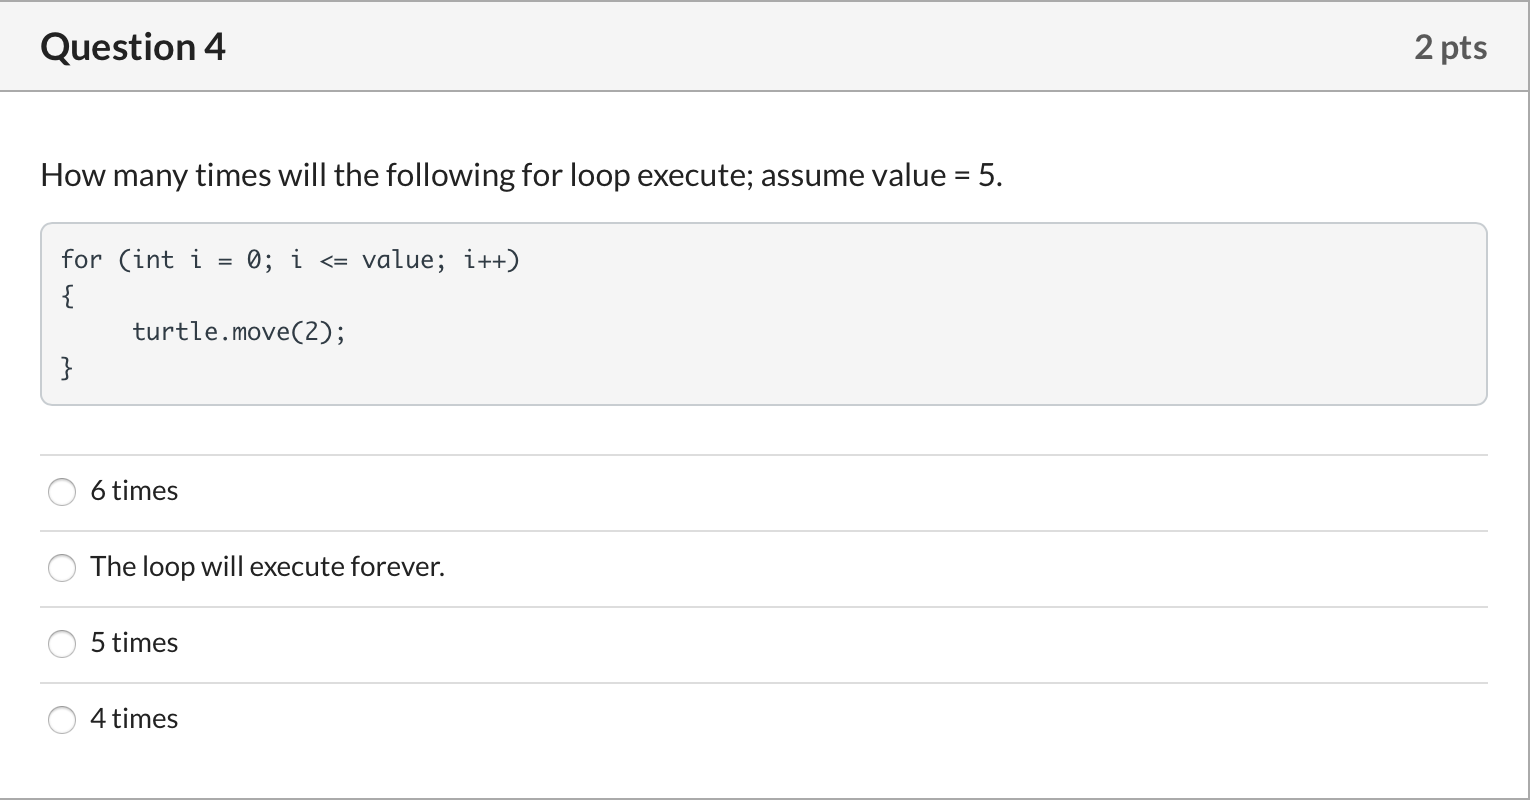Click the "for (int i = 0" code line
1530x800 pixels.
coord(290,260)
